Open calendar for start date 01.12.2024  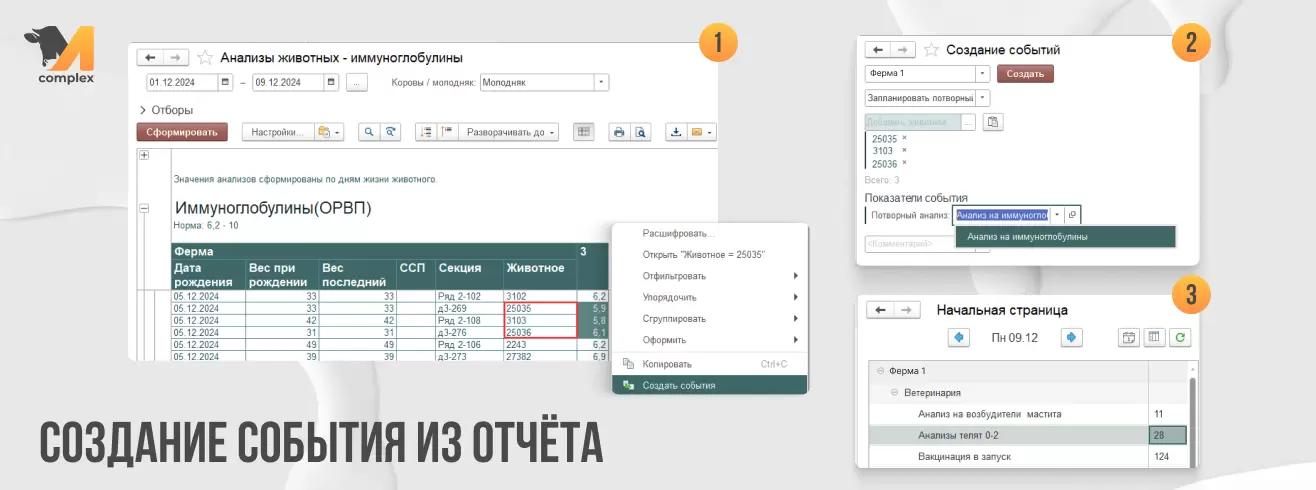tap(224, 83)
